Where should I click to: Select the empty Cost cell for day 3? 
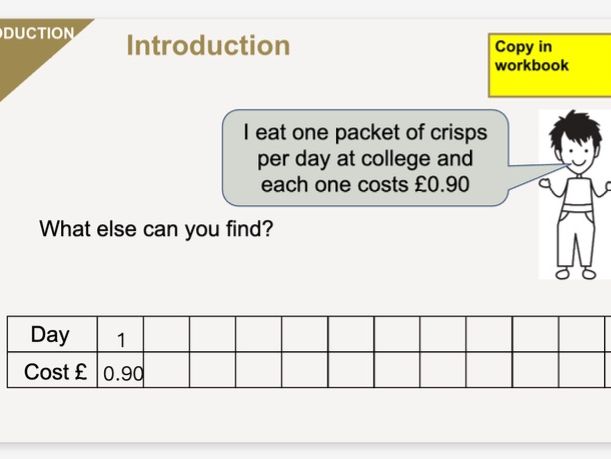tap(213, 371)
